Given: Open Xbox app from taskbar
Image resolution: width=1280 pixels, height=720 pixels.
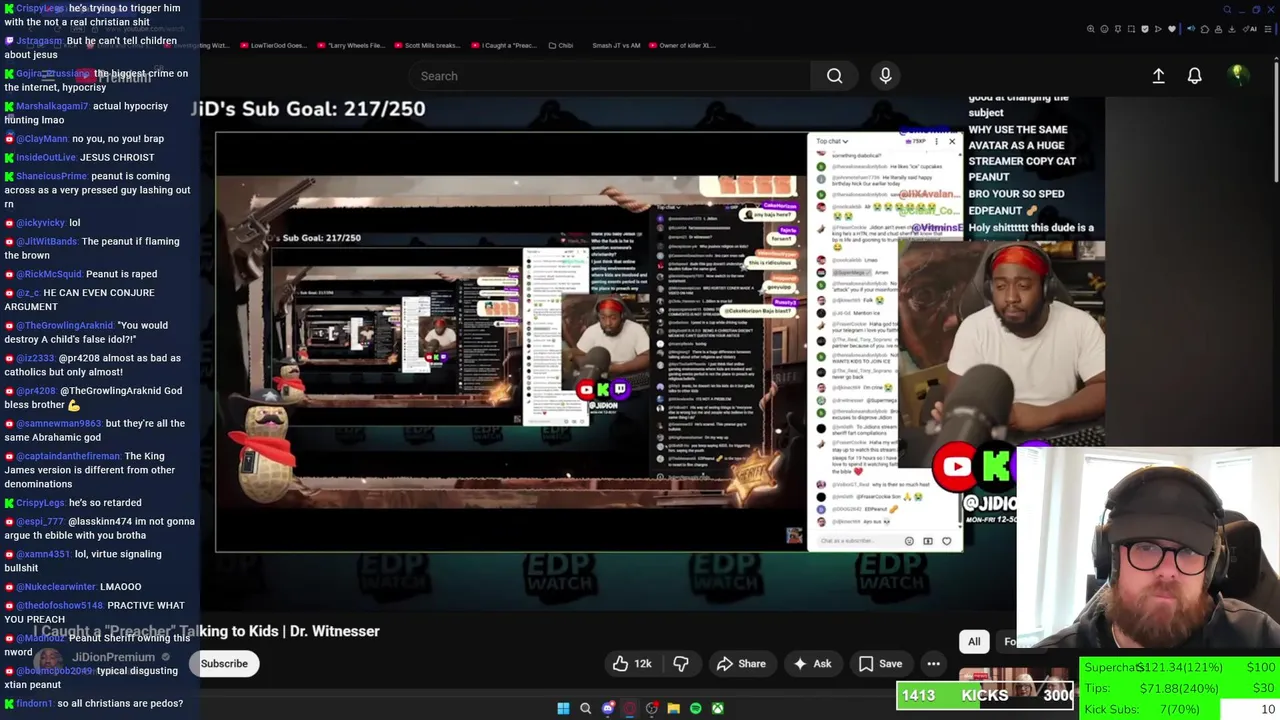Looking at the screenshot, I should [718, 708].
